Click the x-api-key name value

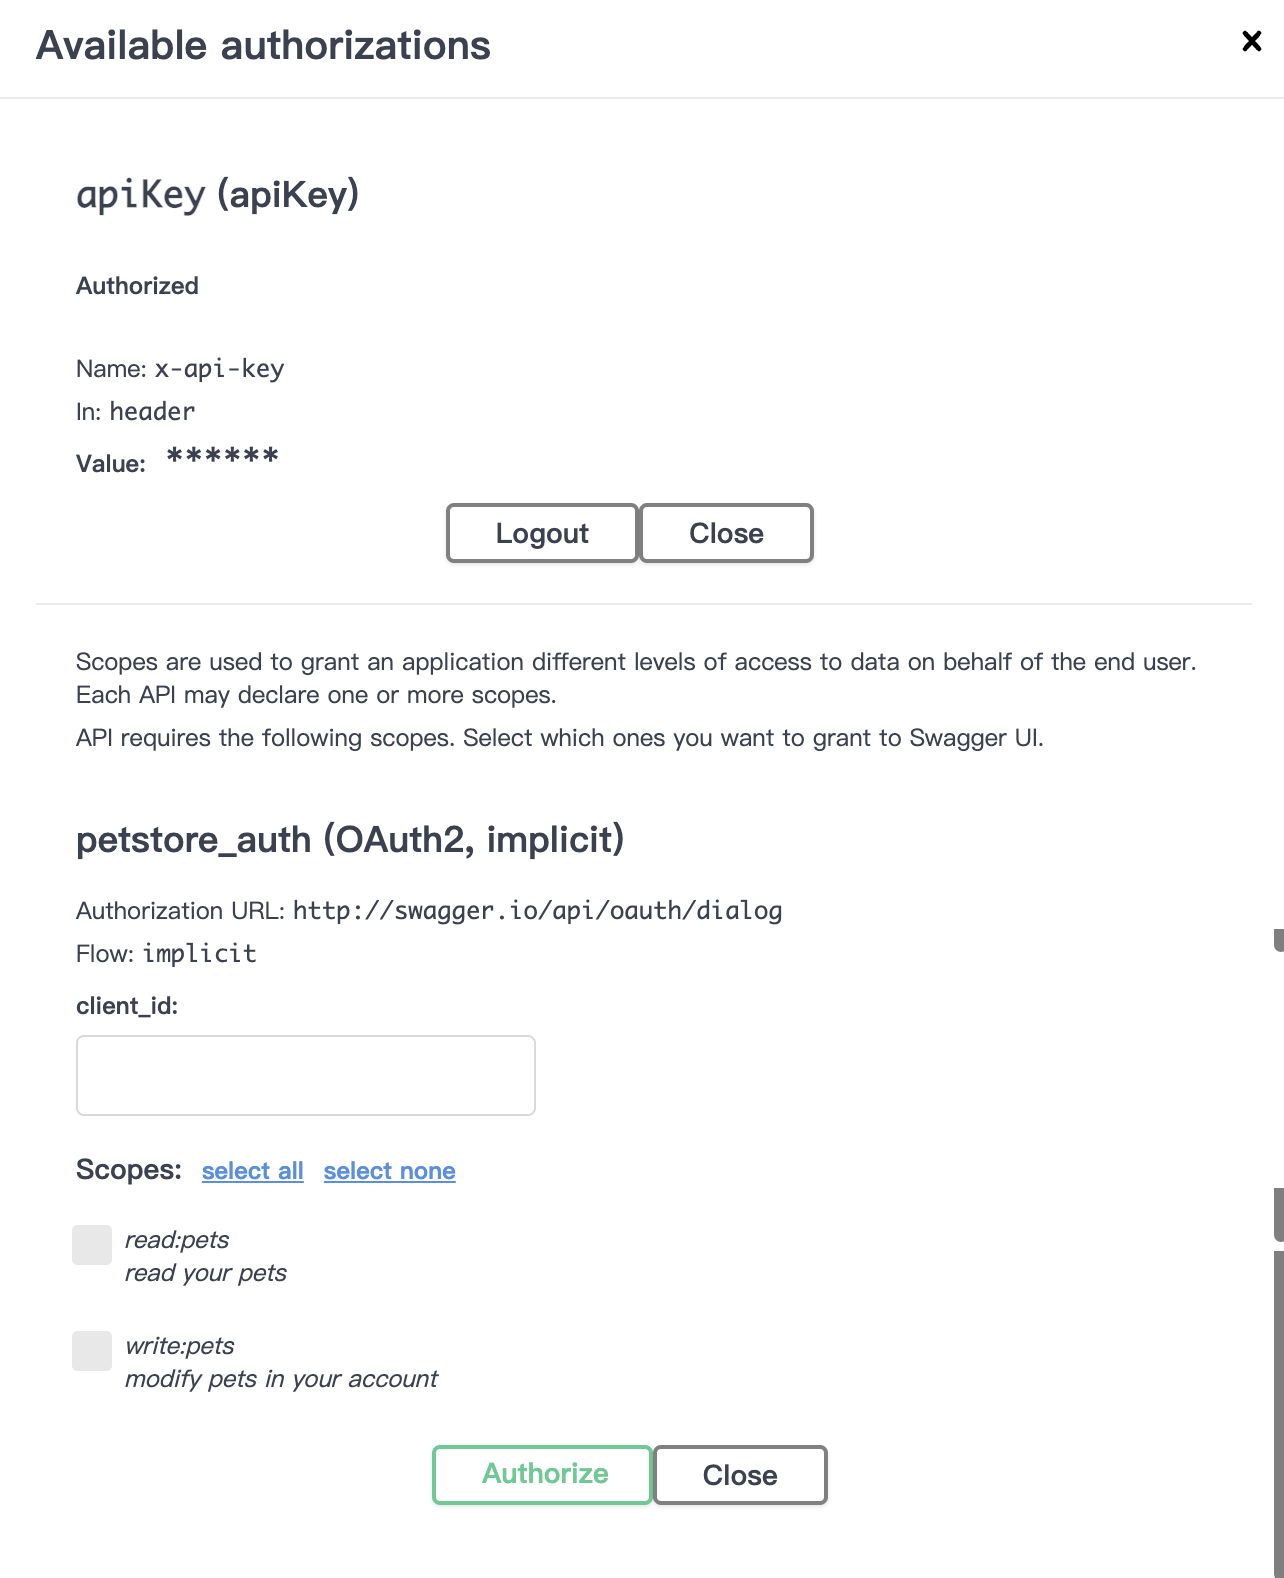pos(219,369)
